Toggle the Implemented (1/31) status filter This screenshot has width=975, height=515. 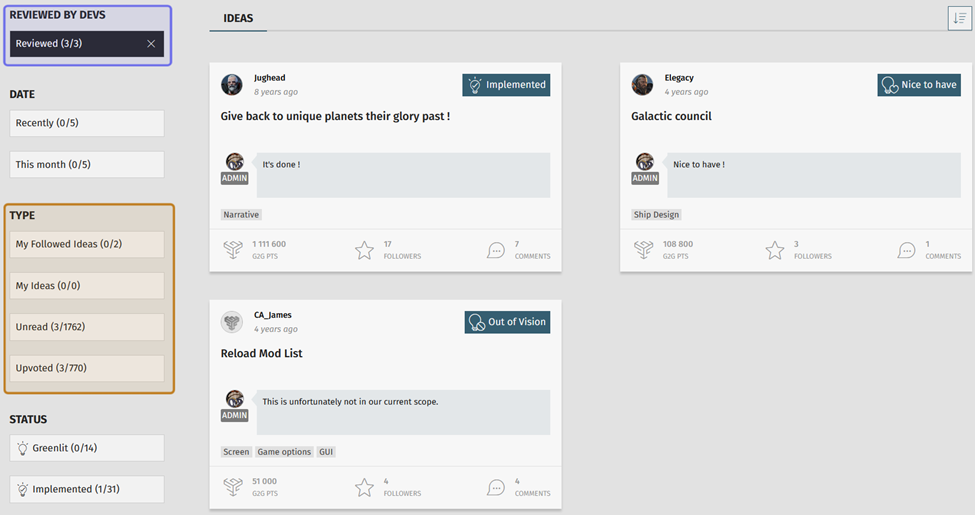pyautogui.click(x=87, y=489)
